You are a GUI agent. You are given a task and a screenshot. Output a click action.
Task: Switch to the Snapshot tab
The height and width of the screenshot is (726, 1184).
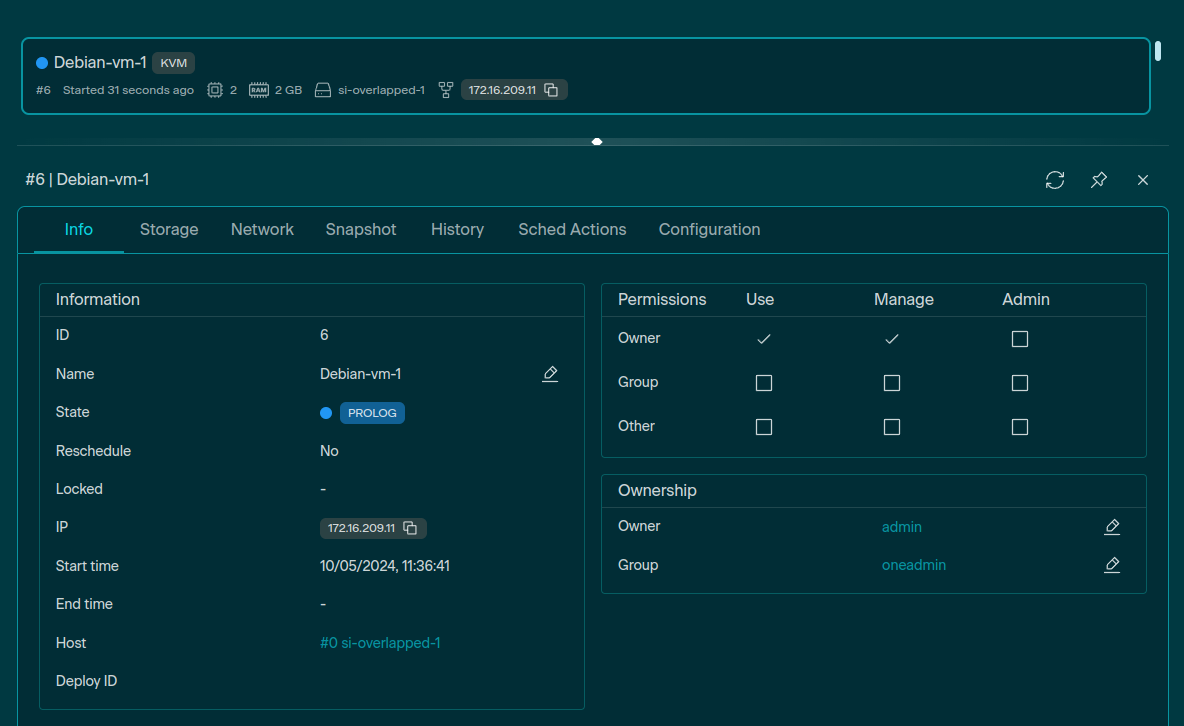(x=361, y=230)
